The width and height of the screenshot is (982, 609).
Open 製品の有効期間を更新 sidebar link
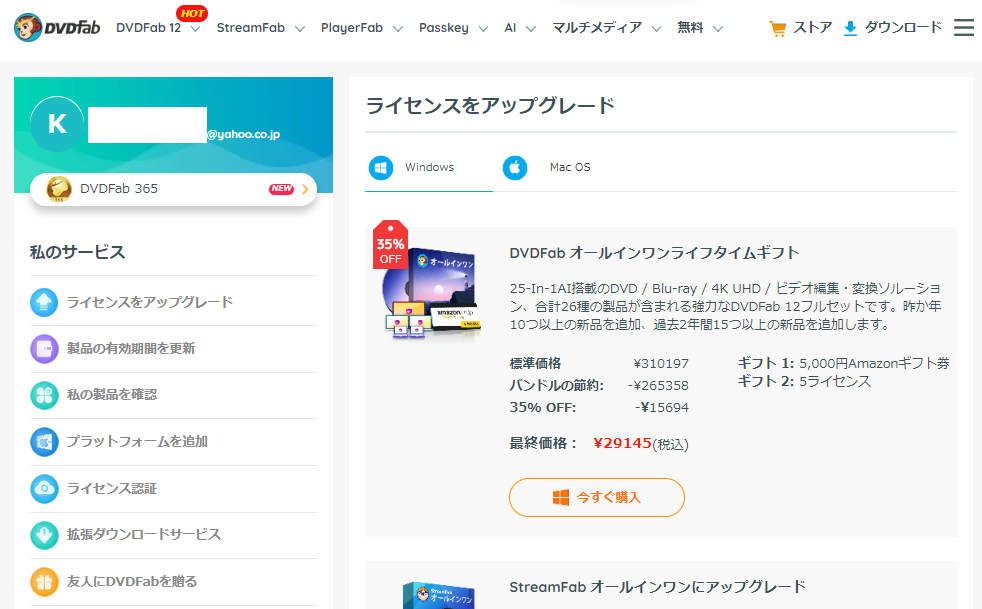(131, 348)
